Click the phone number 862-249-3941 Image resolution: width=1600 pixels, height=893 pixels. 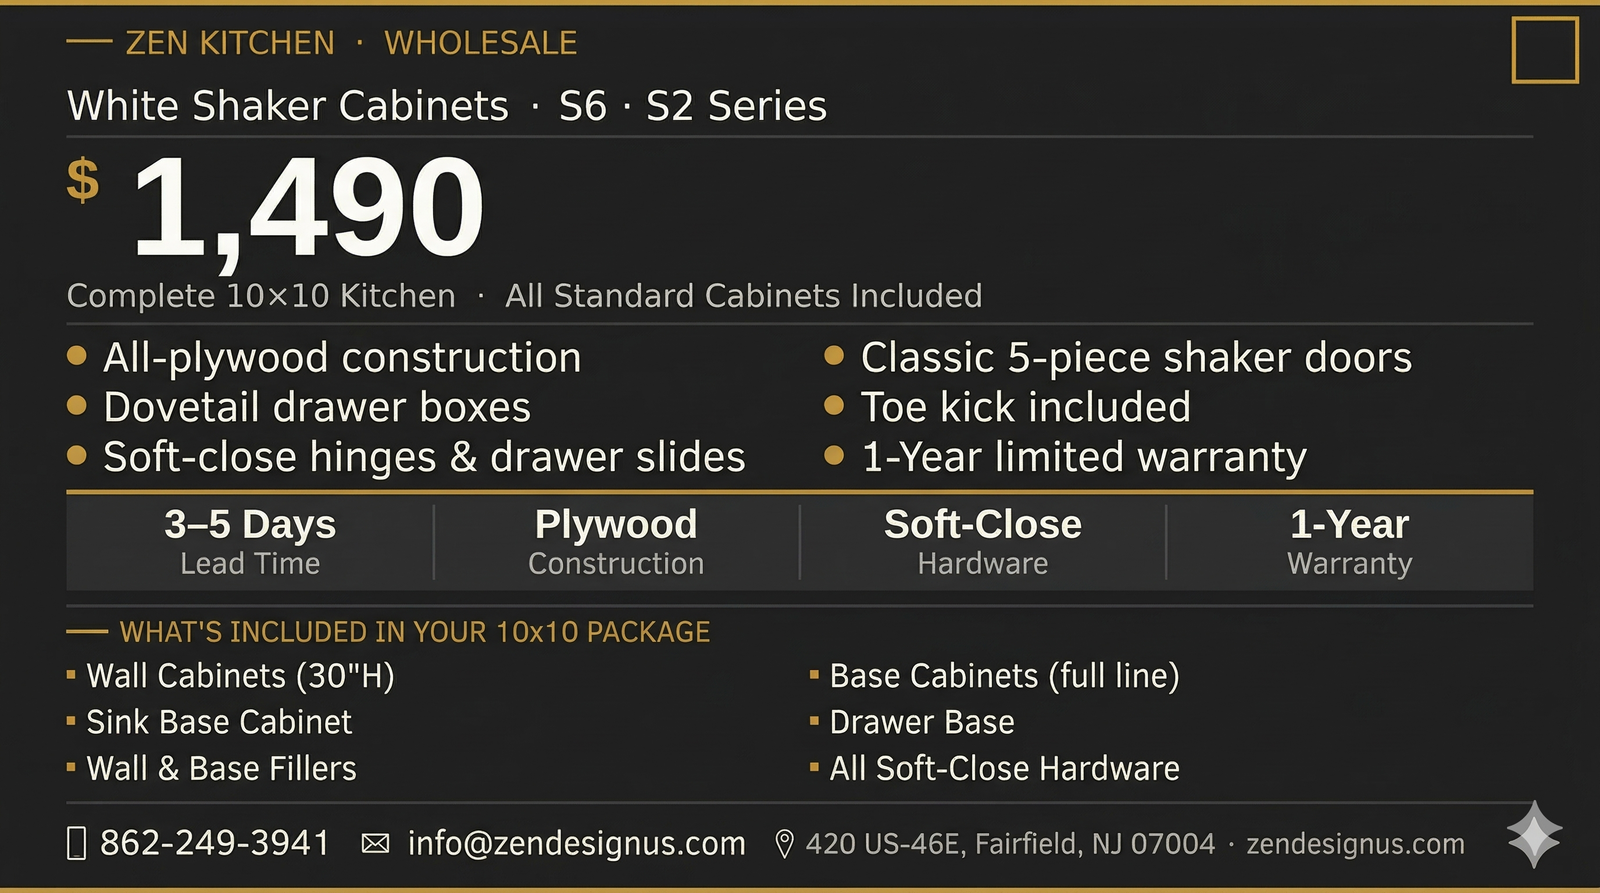(215, 843)
